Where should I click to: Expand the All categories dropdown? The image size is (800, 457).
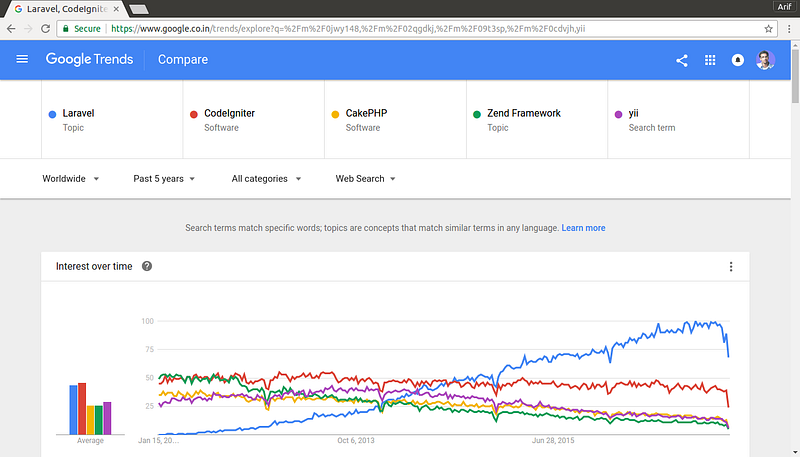[266, 179]
